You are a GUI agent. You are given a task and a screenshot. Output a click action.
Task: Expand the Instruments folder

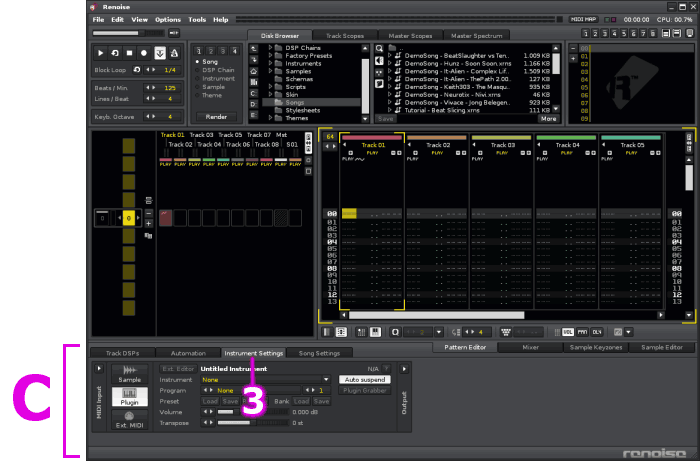(x=270, y=63)
